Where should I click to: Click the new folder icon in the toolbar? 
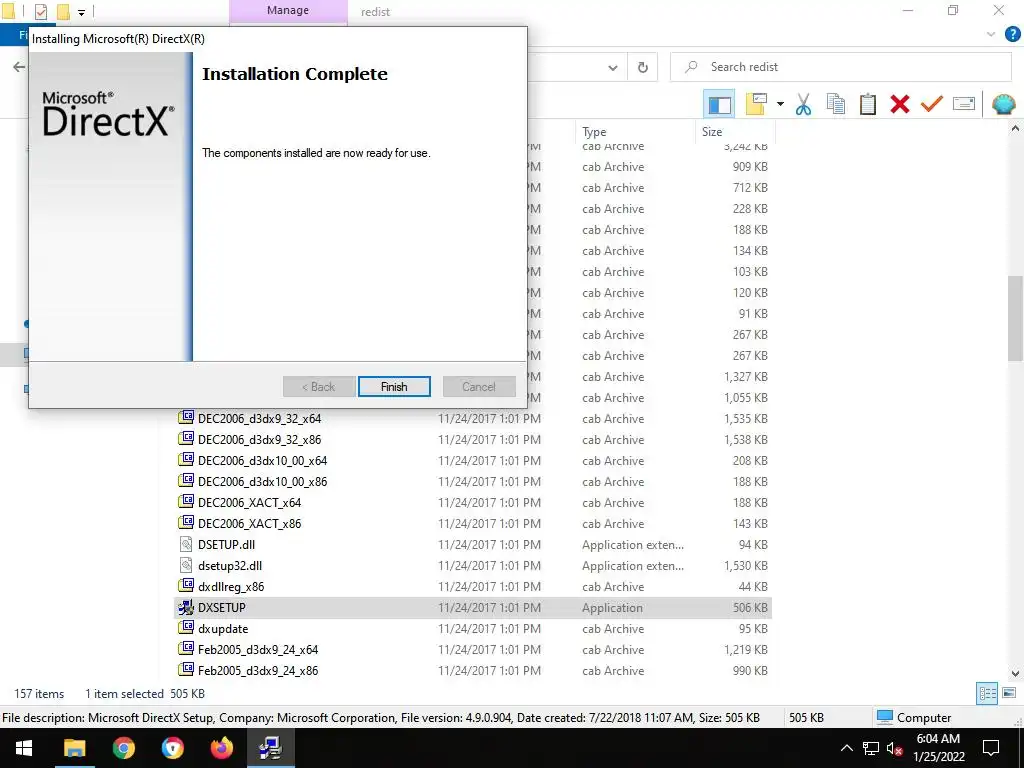[x=756, y=104]
